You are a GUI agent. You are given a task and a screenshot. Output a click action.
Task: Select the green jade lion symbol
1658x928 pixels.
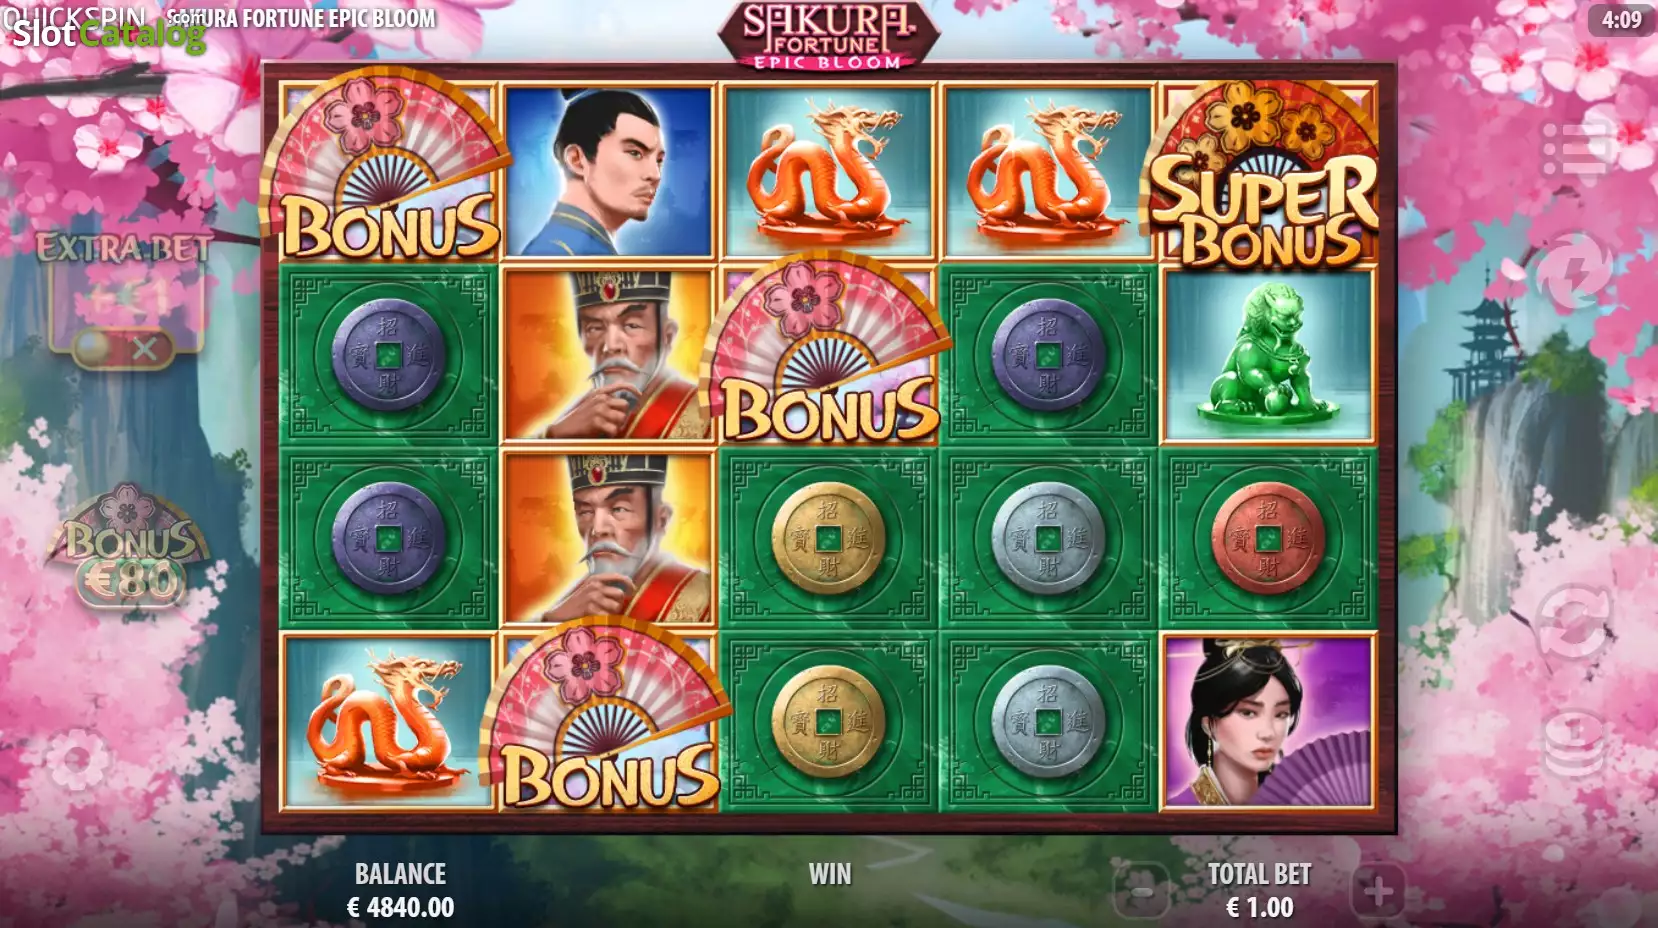tap(1268, 355)
